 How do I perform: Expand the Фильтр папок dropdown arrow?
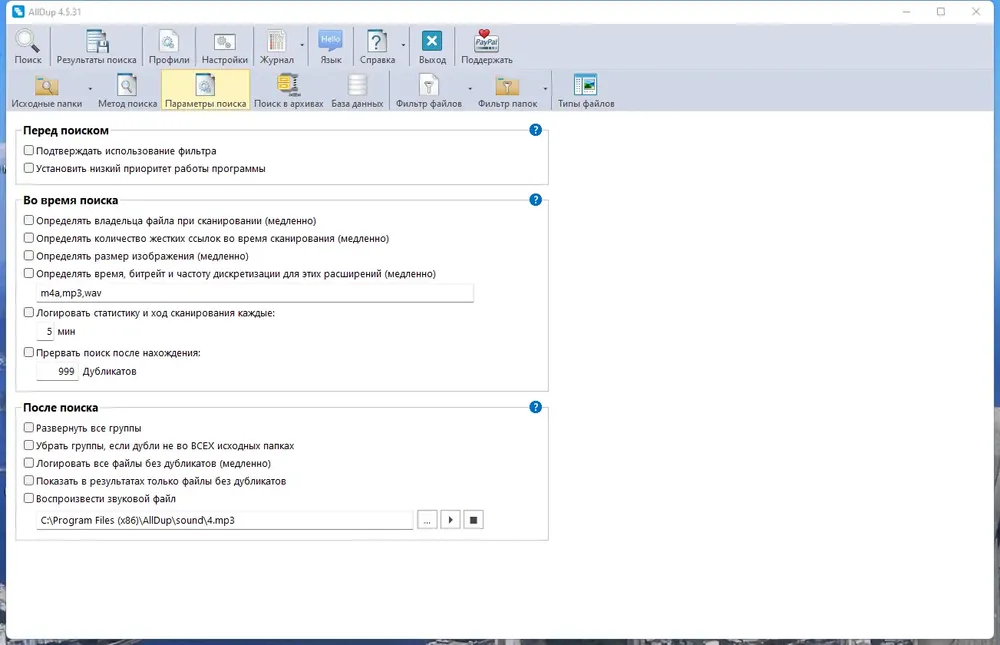point(545,89)
